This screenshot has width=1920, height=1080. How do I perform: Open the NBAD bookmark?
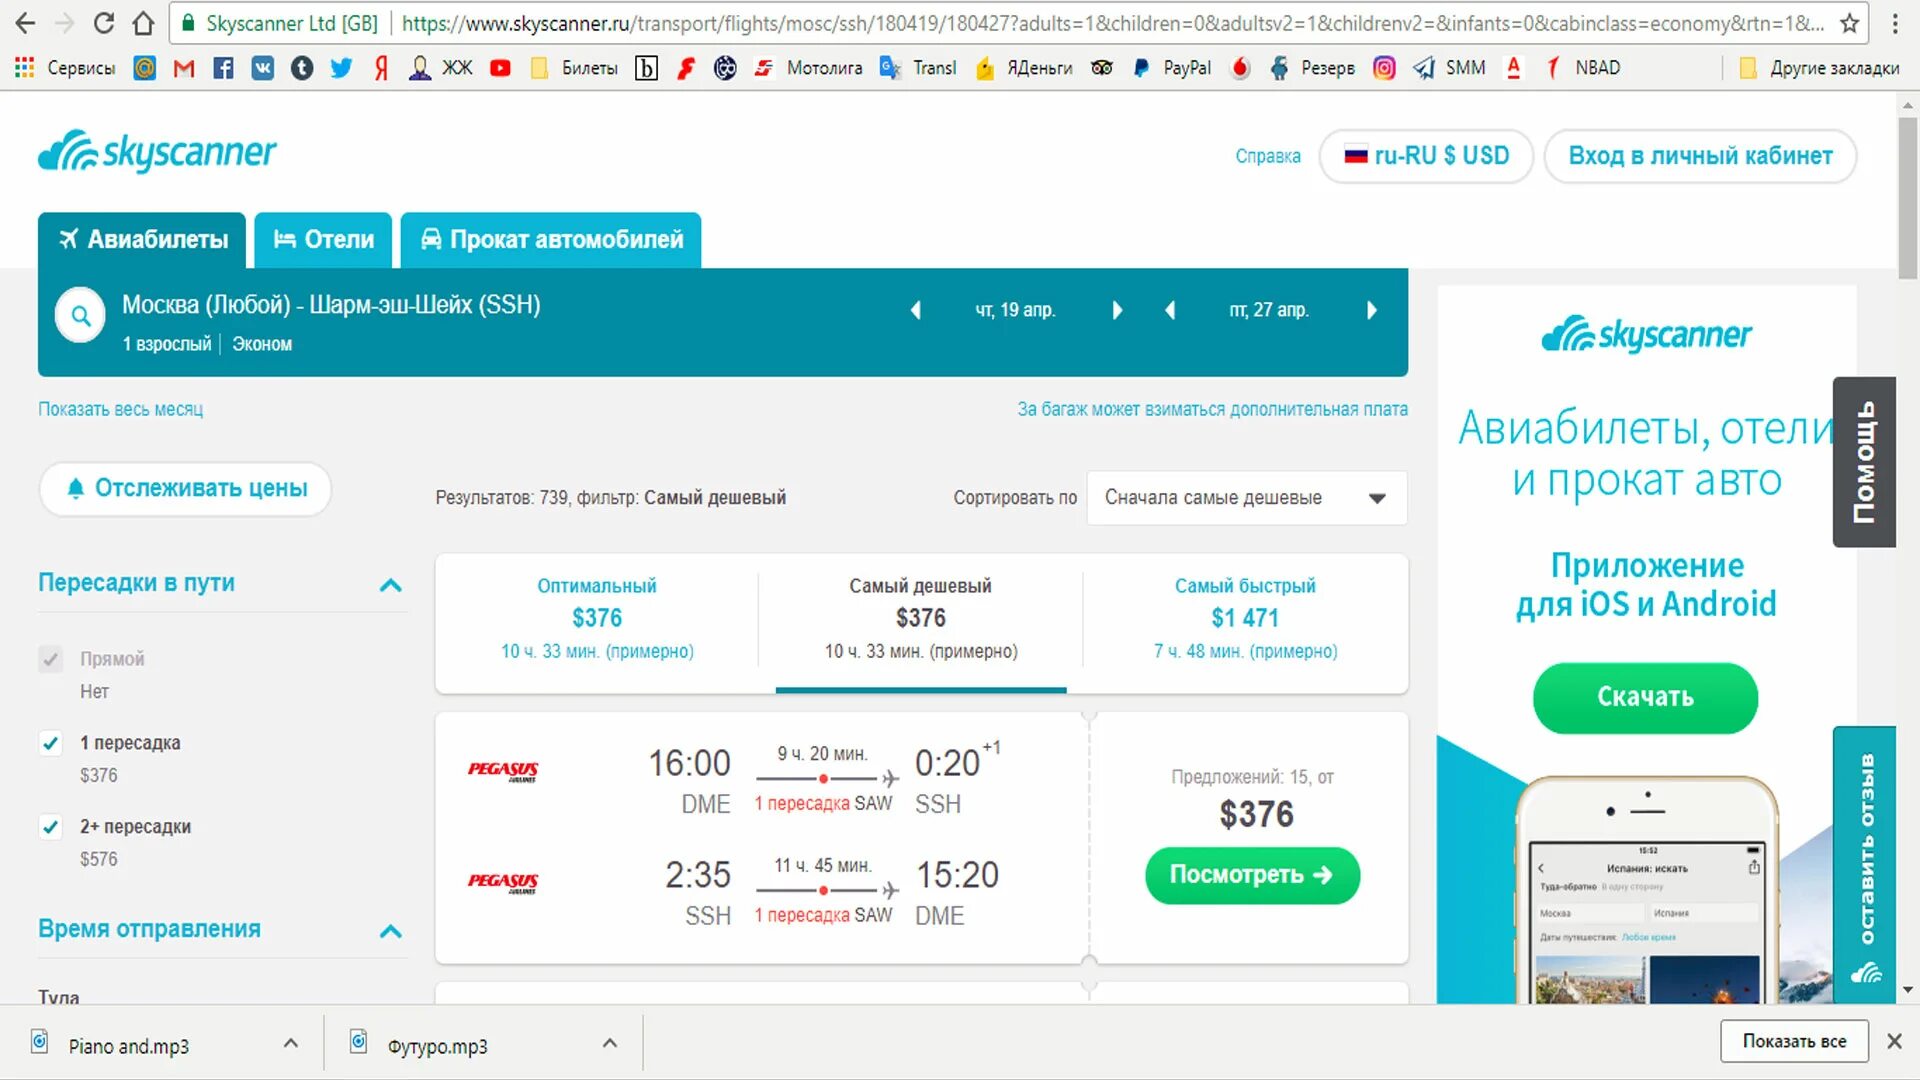tap(1583, 68)
